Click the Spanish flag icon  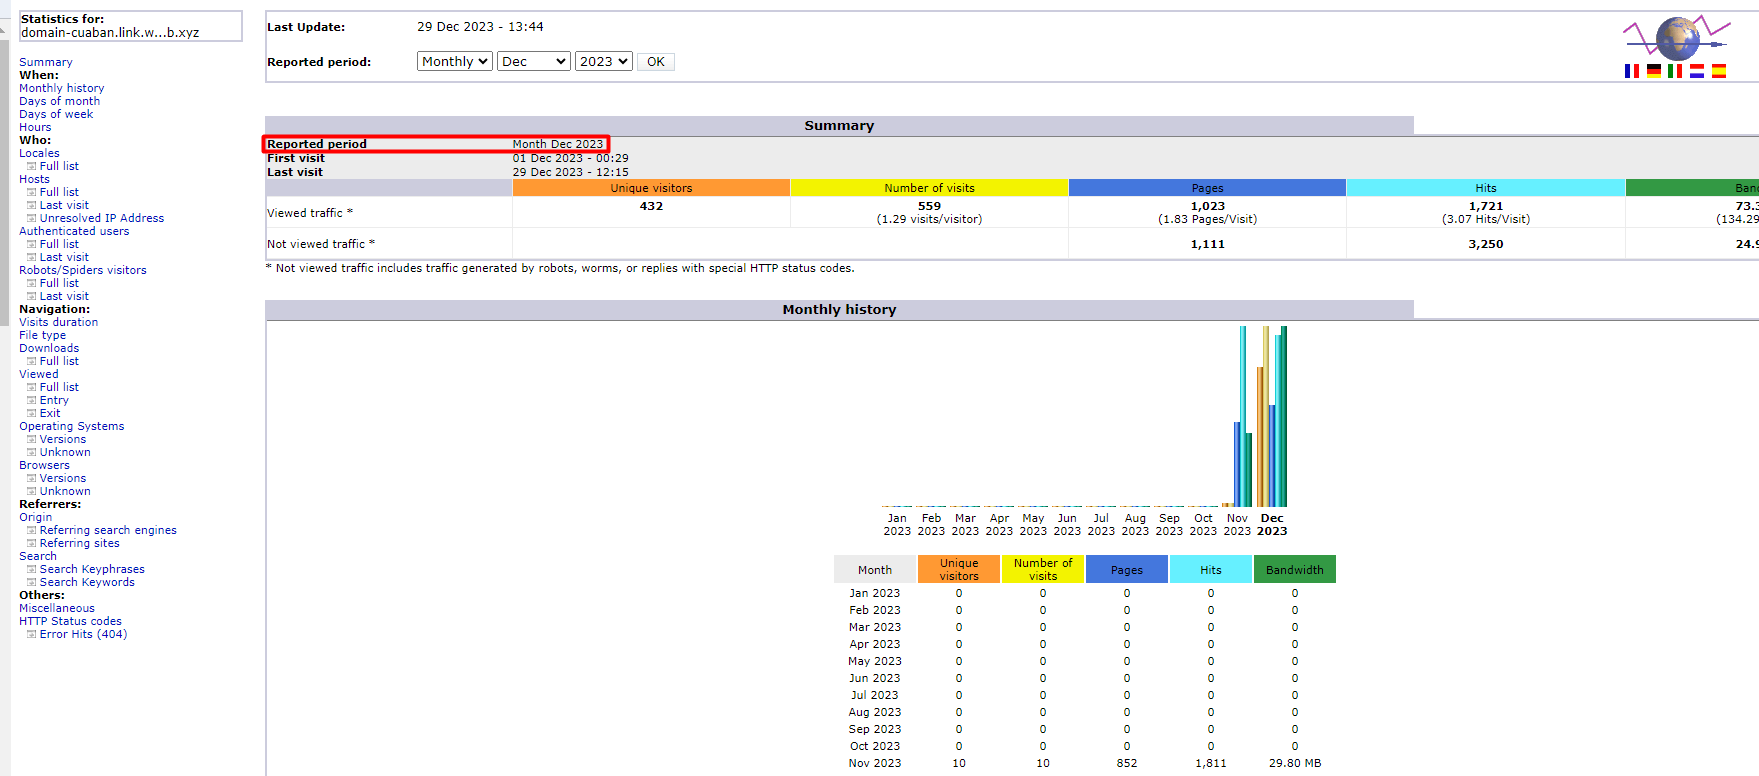point(1719,71)
